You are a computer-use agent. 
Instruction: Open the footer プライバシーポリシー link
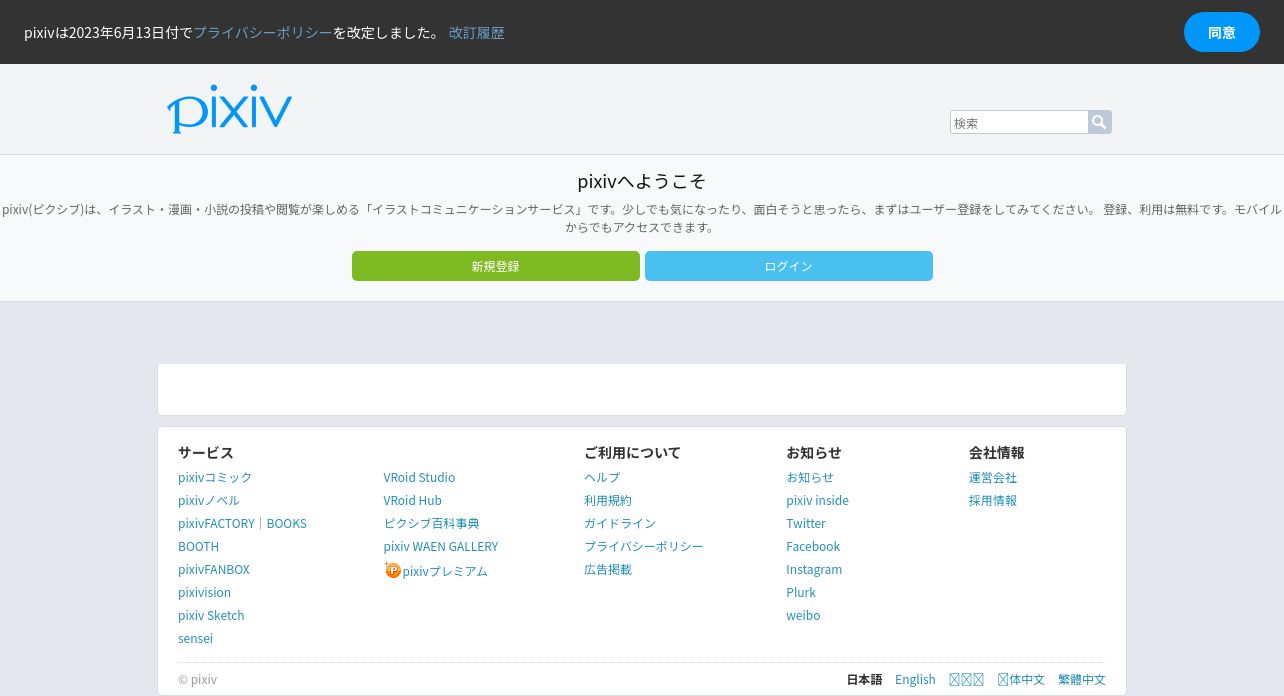pyautogui.click(x=644, y=546)
